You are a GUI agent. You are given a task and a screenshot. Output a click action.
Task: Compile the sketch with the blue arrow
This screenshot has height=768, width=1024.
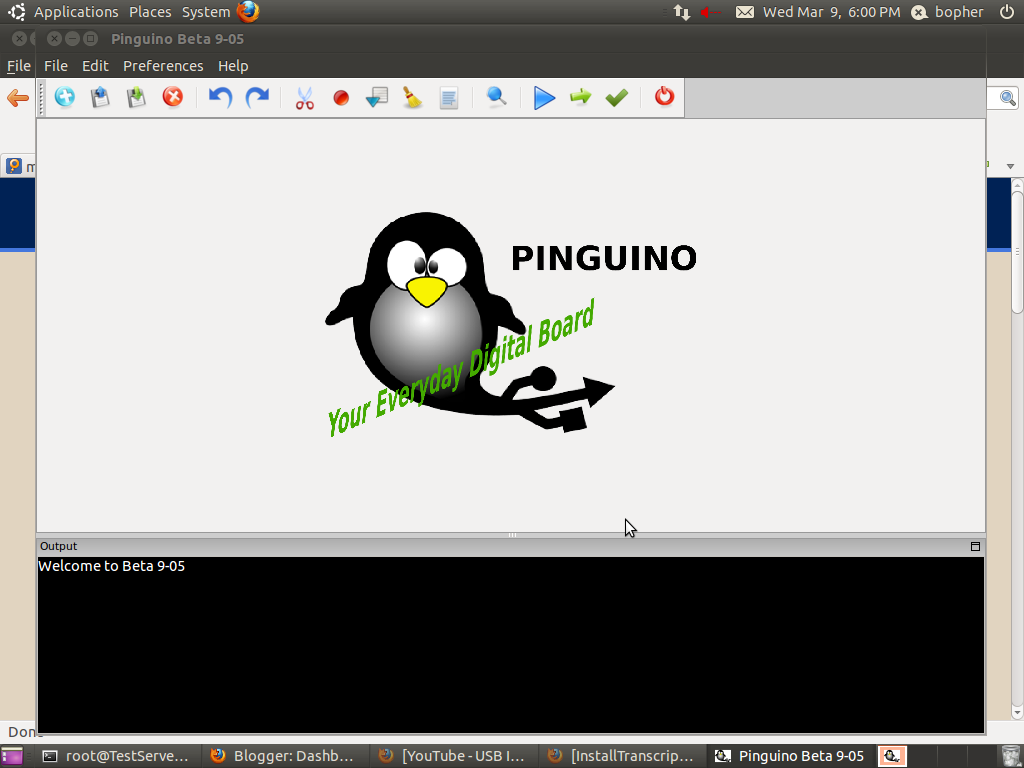pyautogui.click(x=544, y=97)
